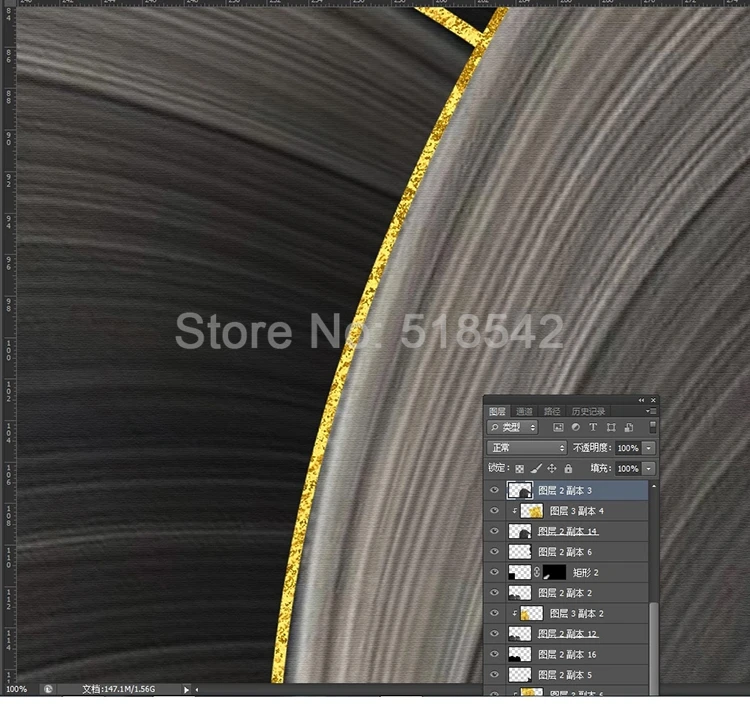Collapse the layers panel with double arrows

(641, 400)
